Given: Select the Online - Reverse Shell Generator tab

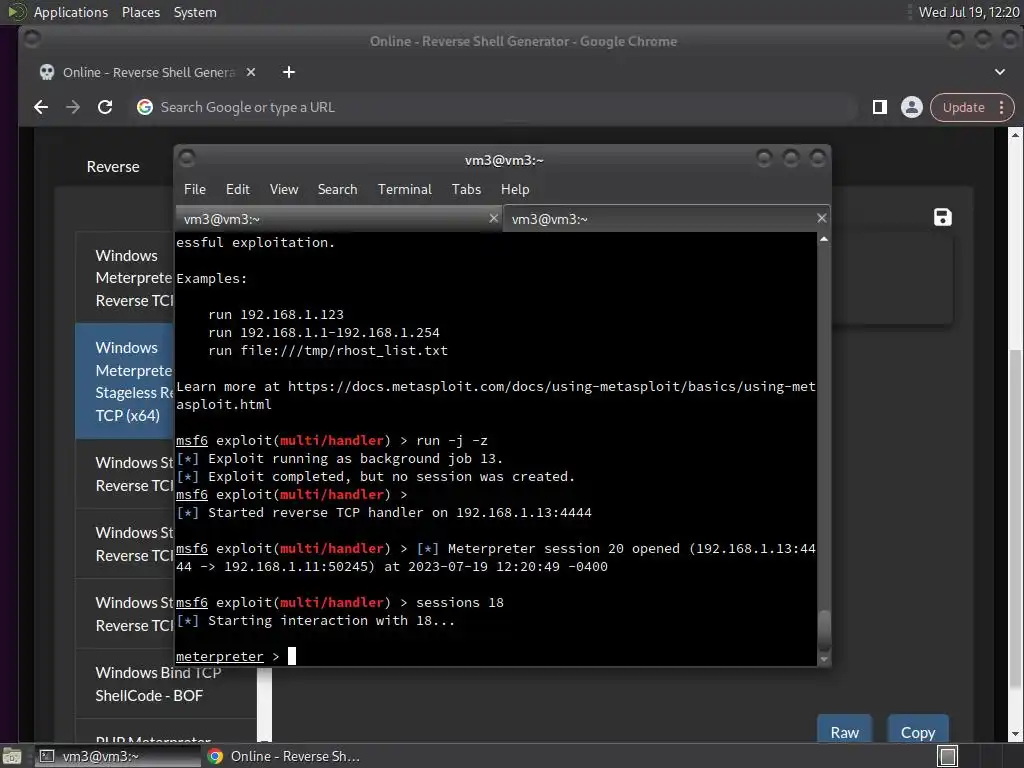Looking at the screenshot, I should (x=148, y=72).
